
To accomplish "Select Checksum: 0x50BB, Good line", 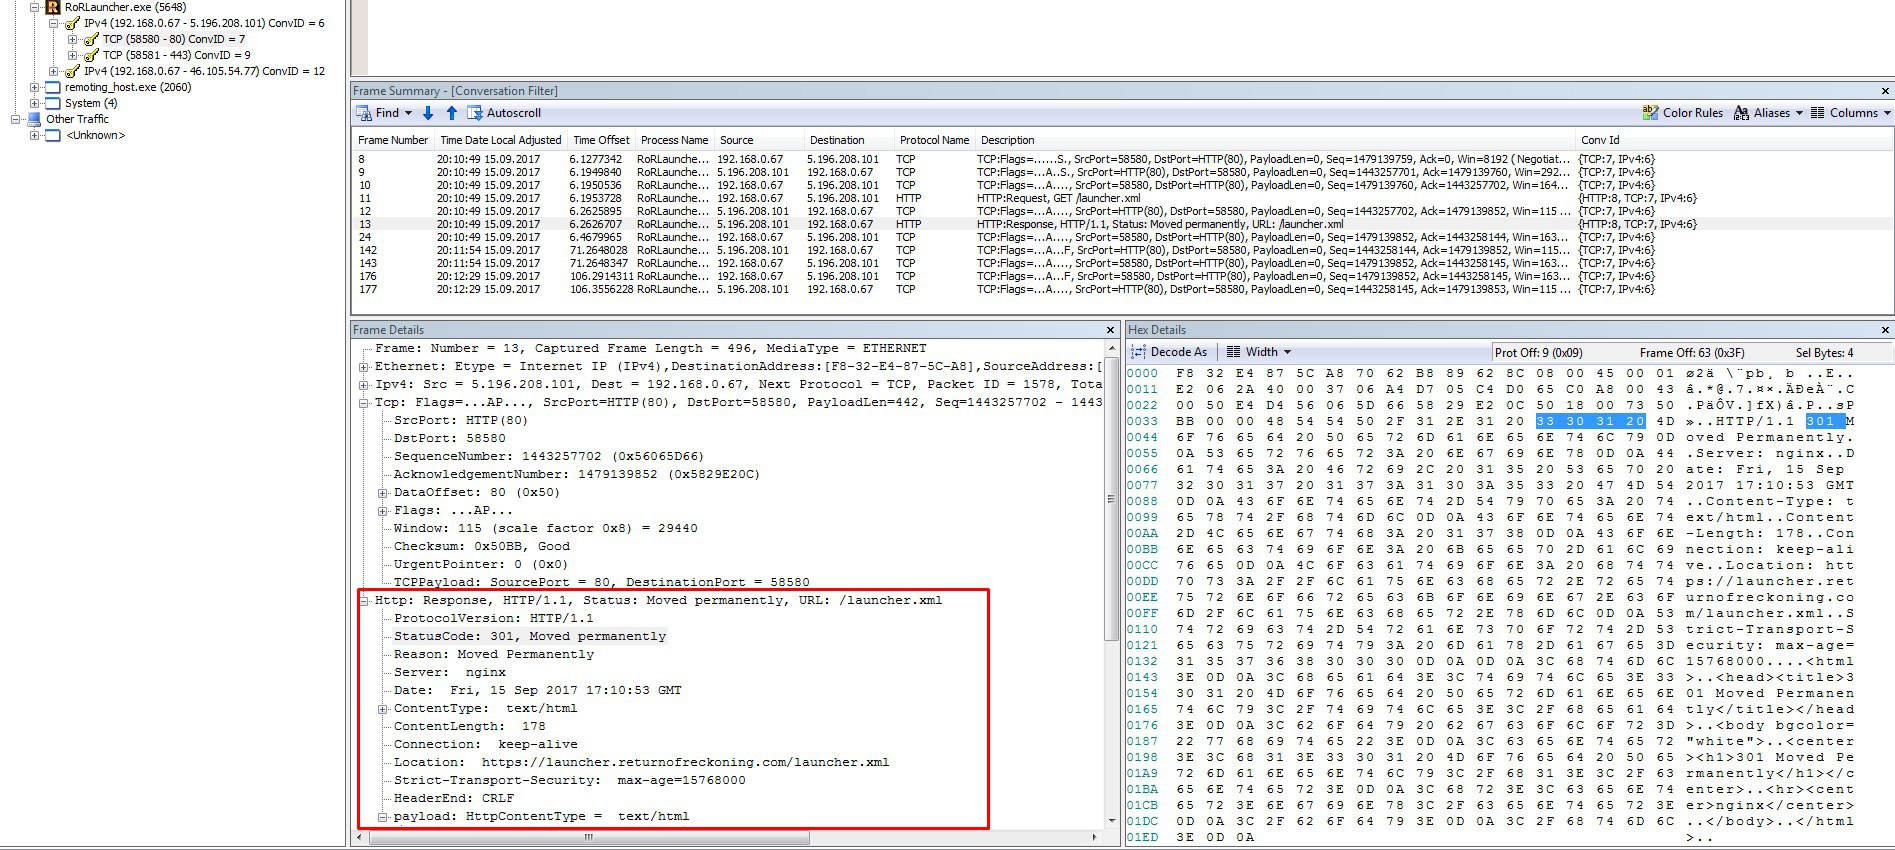I will pos(481,546).
